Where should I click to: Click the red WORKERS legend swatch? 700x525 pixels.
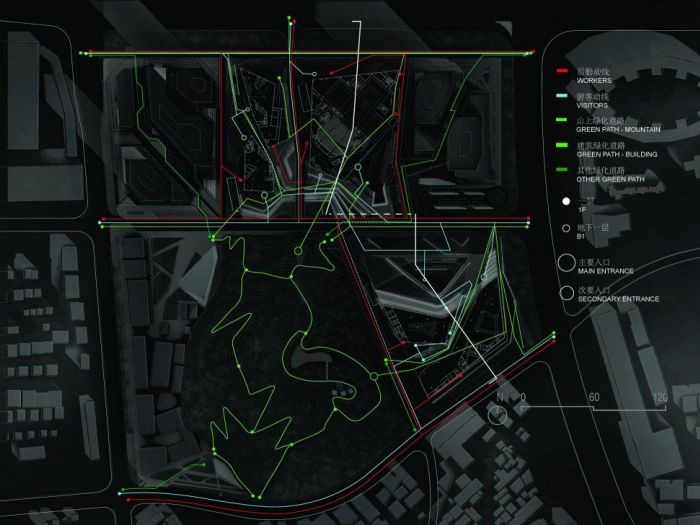click(x=562, y=71)
